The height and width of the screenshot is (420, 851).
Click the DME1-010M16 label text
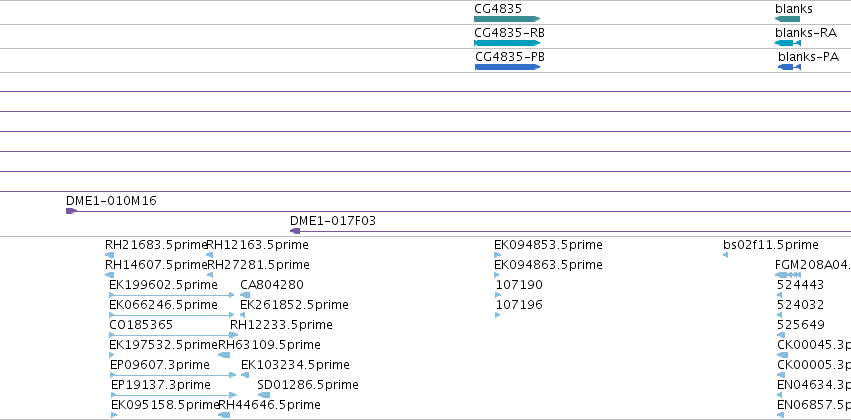(111, 201)
